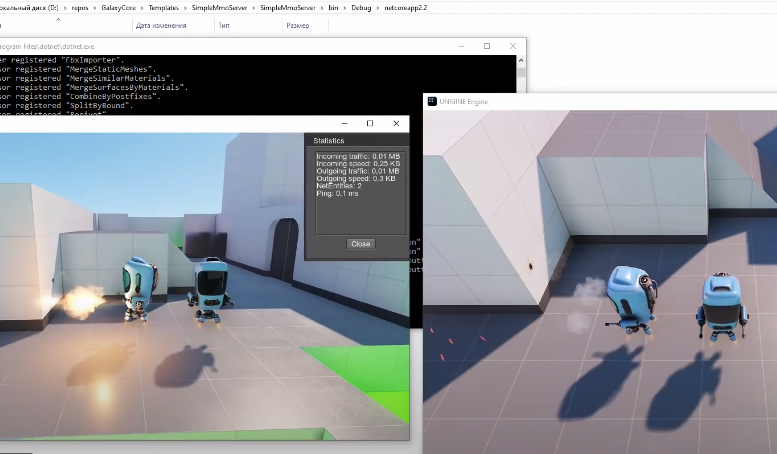The image size is (777, 454).
Task: Maximize the dotnet.exe console window
Action: [487, 46]
